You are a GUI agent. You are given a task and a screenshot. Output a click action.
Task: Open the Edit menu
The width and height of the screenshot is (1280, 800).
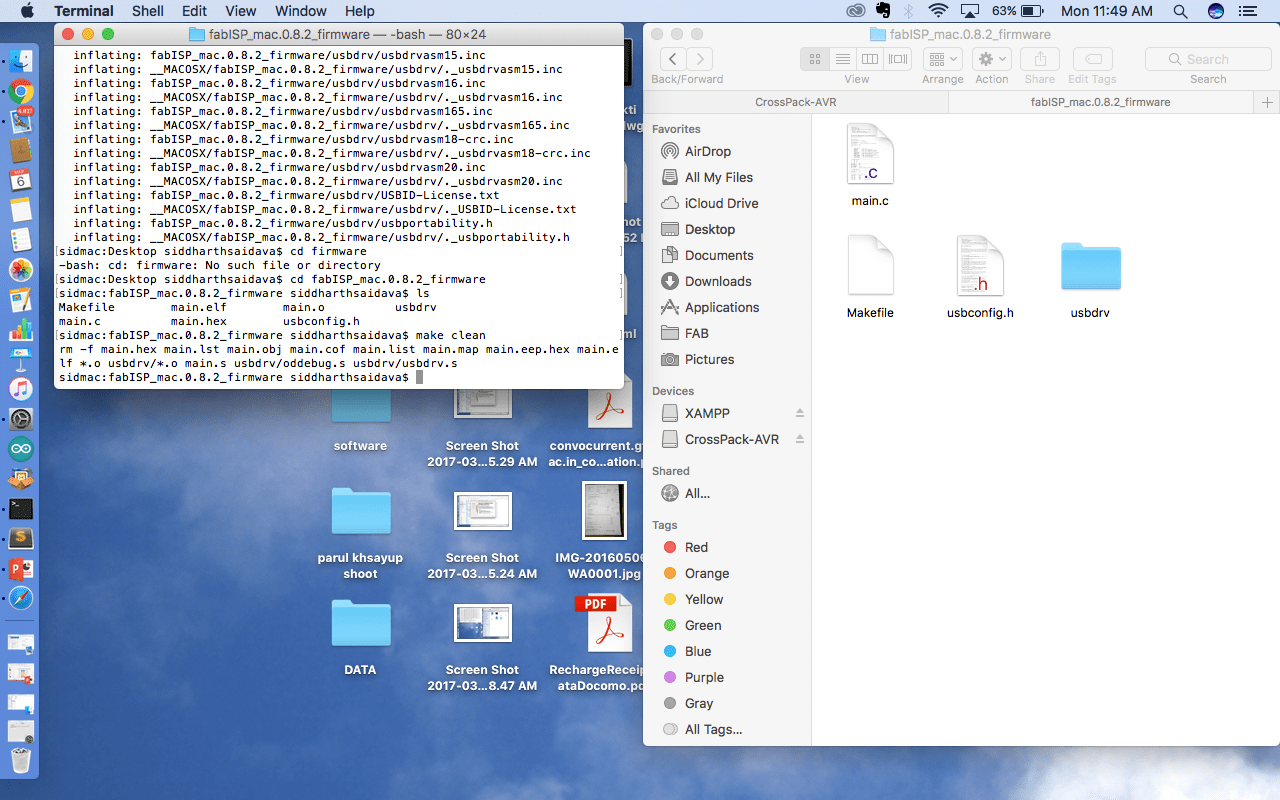(x=194, y=11)
